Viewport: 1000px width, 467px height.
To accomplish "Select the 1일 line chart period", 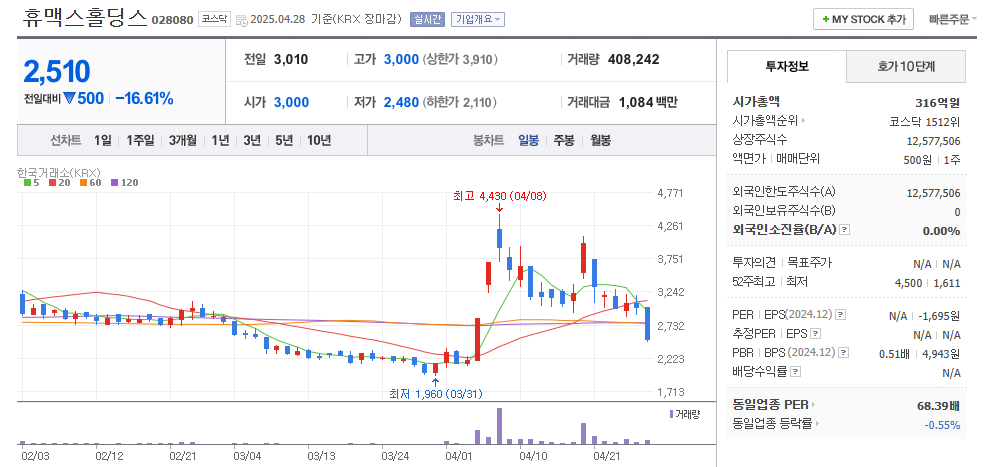I will pos(102,140).
